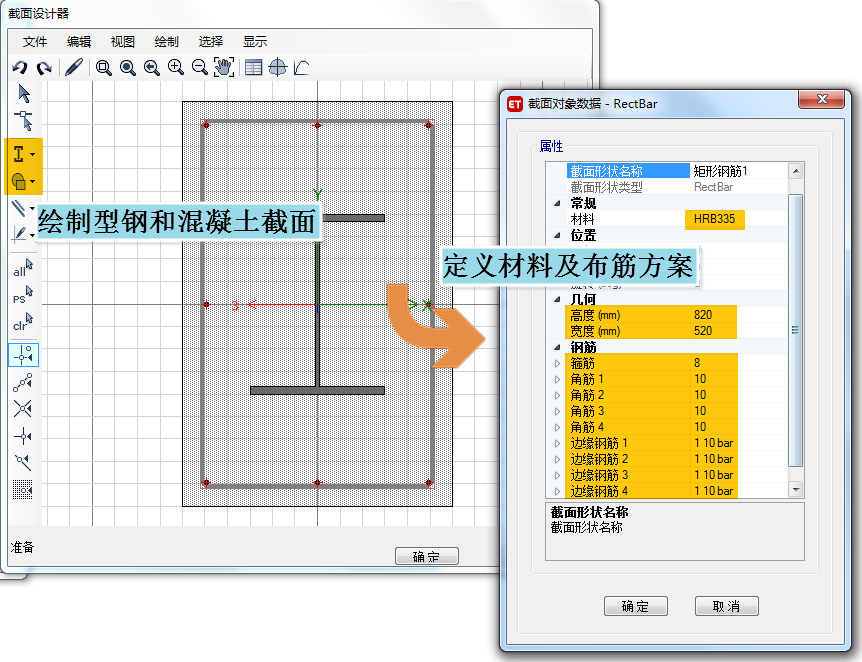Image resolution: width=862 pixels, height=662 pixels.
Task: Expand the 角筋 1 property row
Action: [x=558, y=379]
